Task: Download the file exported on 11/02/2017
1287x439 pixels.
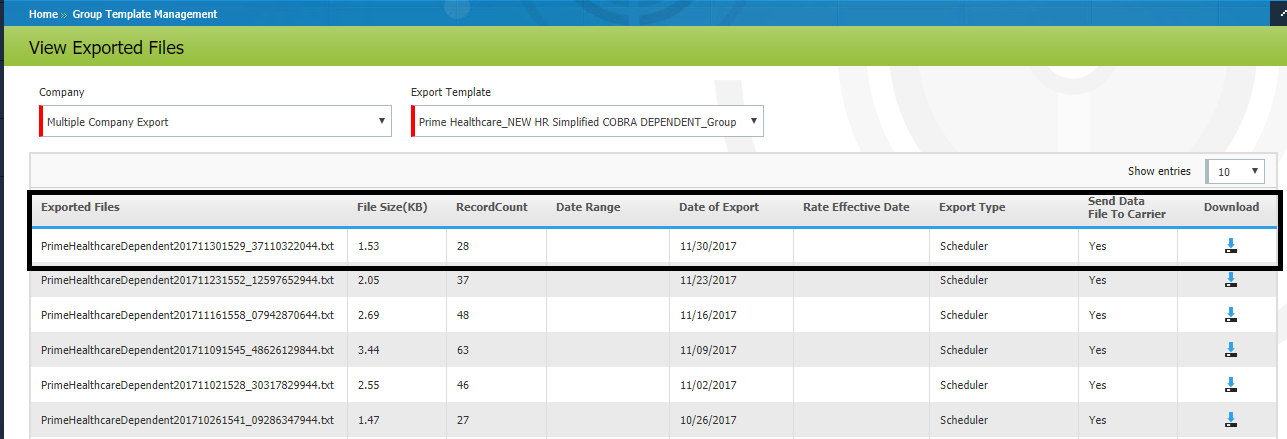Action: [1231, 385]
